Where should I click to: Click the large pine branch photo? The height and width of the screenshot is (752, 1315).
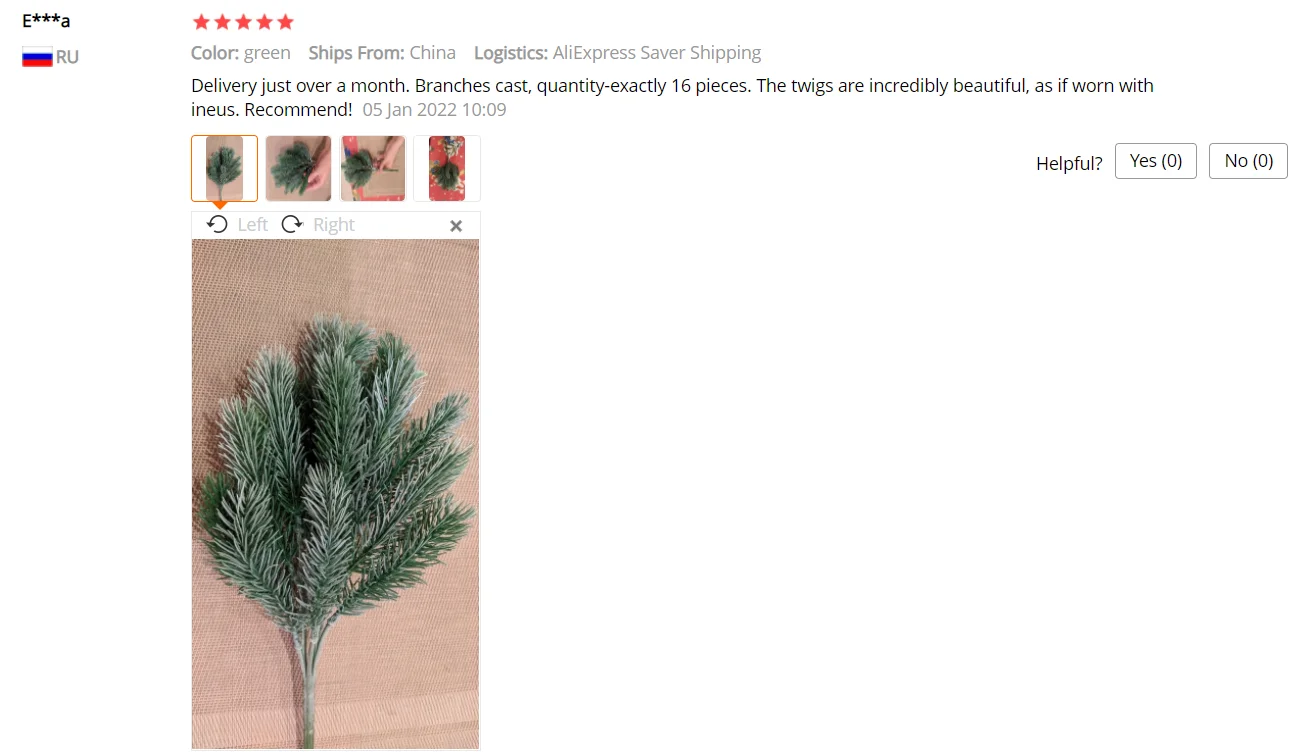335,494
